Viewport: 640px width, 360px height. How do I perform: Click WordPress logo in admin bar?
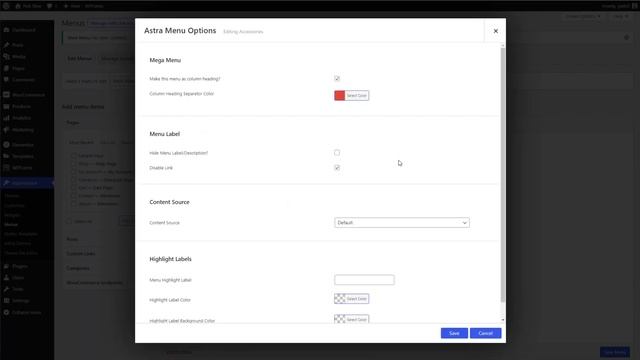[6, 6]
